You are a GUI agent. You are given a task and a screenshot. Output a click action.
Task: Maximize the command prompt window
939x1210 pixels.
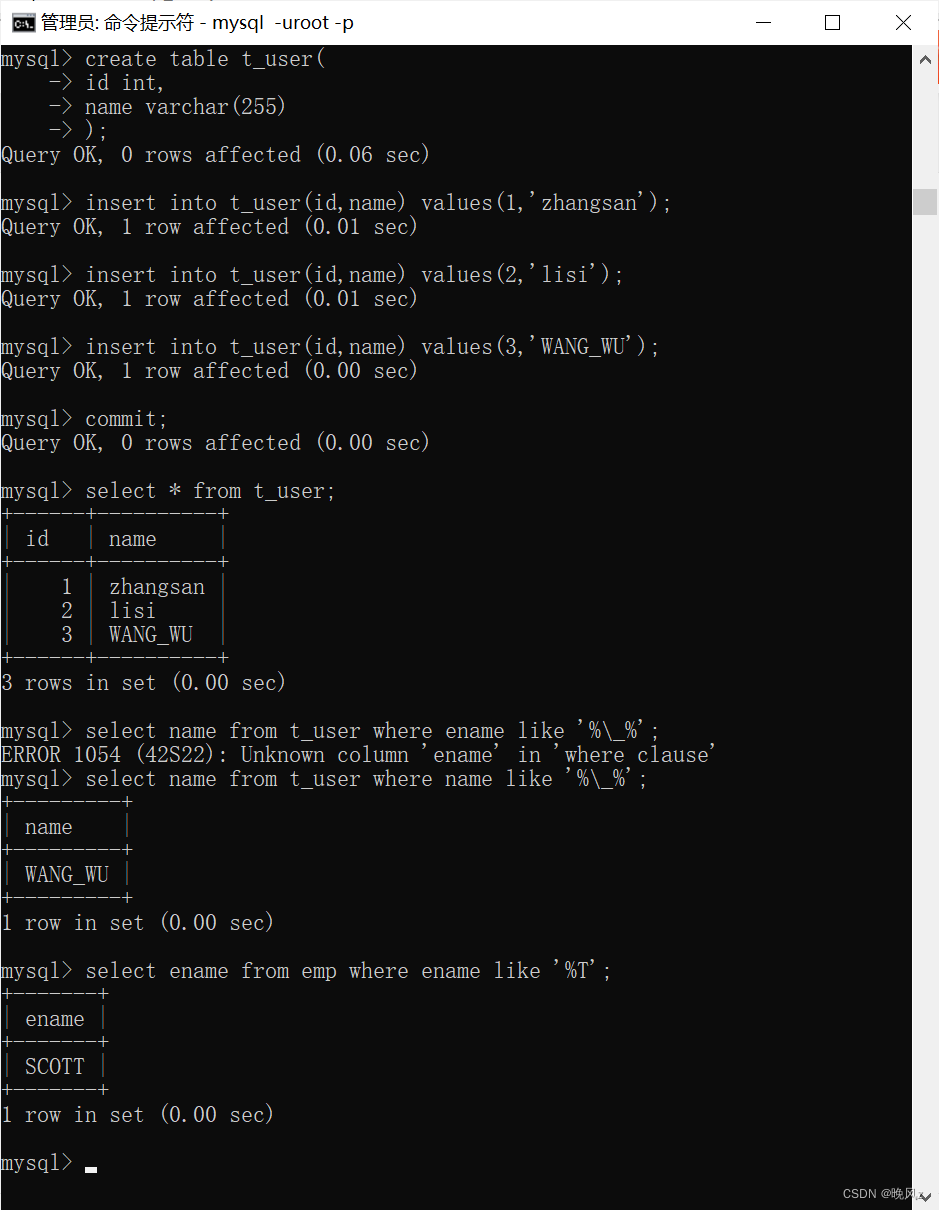pyautogui.click(x=832, y=22)
